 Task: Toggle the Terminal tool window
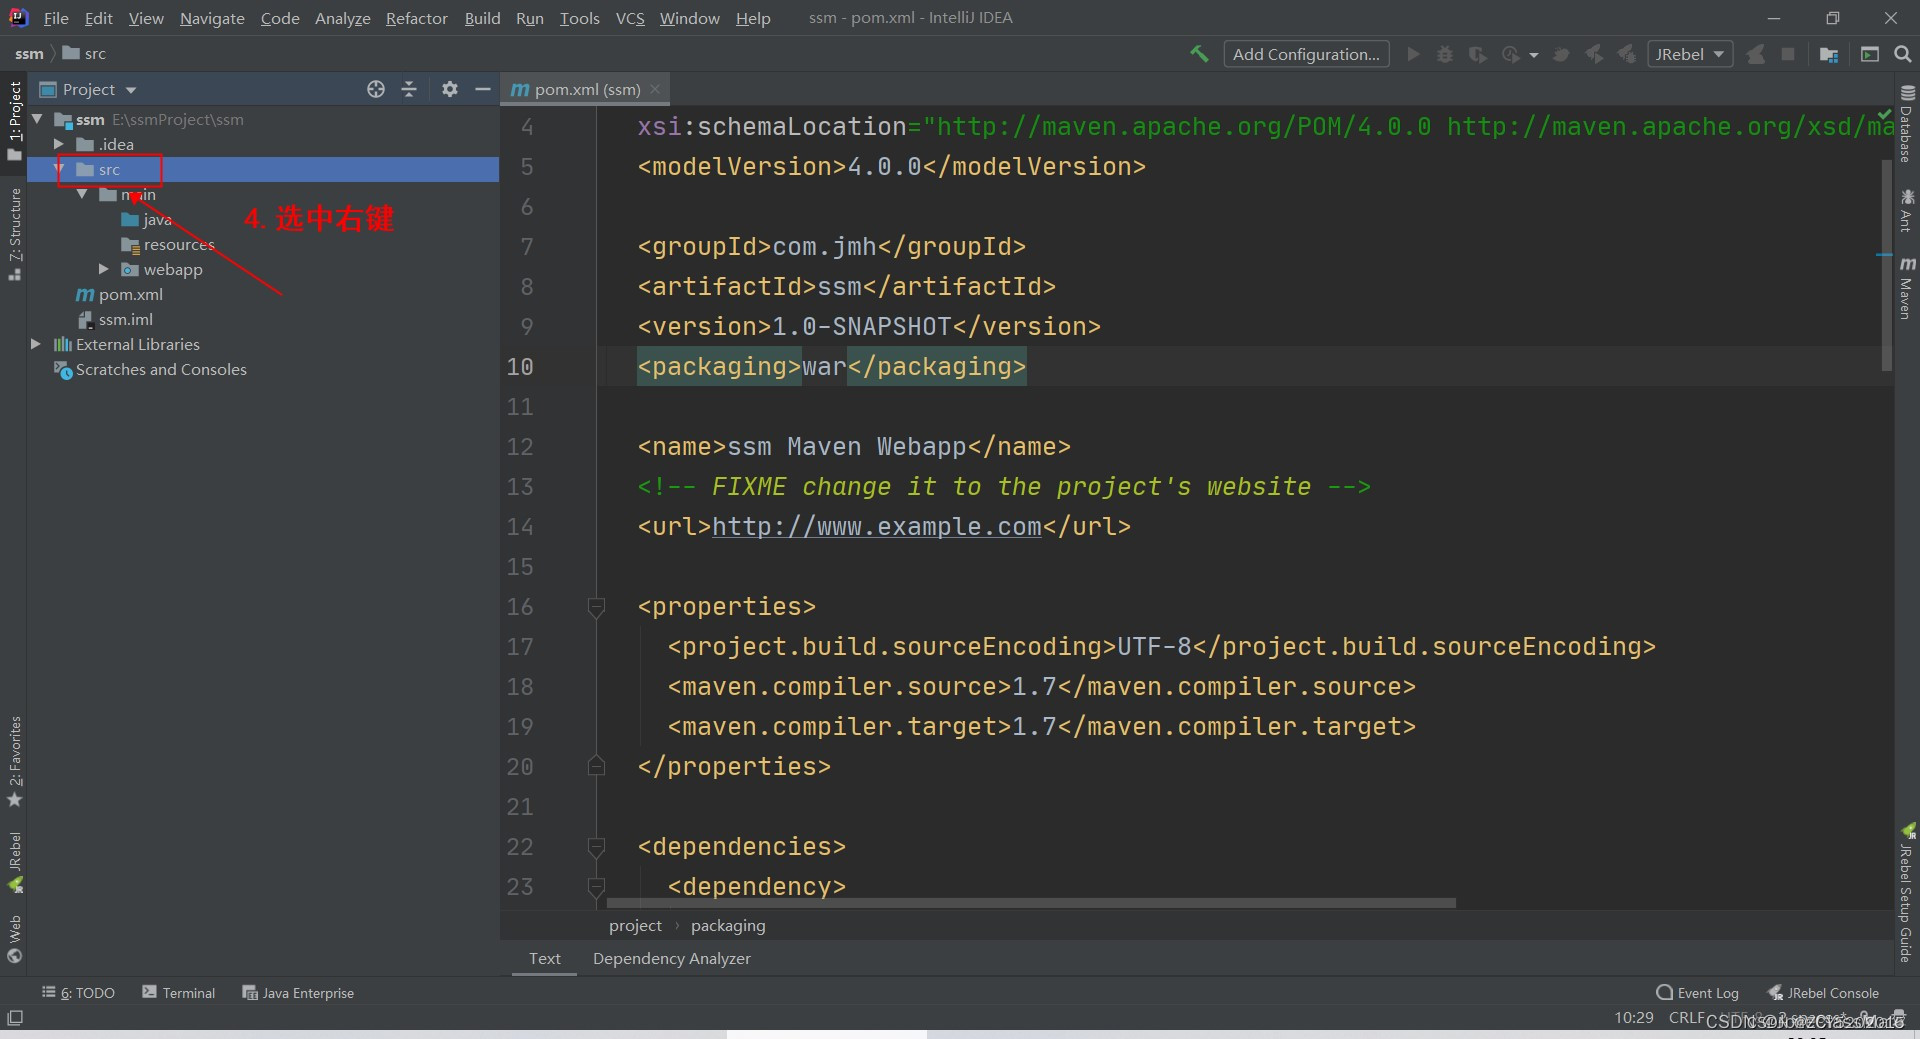coord(179,993)
